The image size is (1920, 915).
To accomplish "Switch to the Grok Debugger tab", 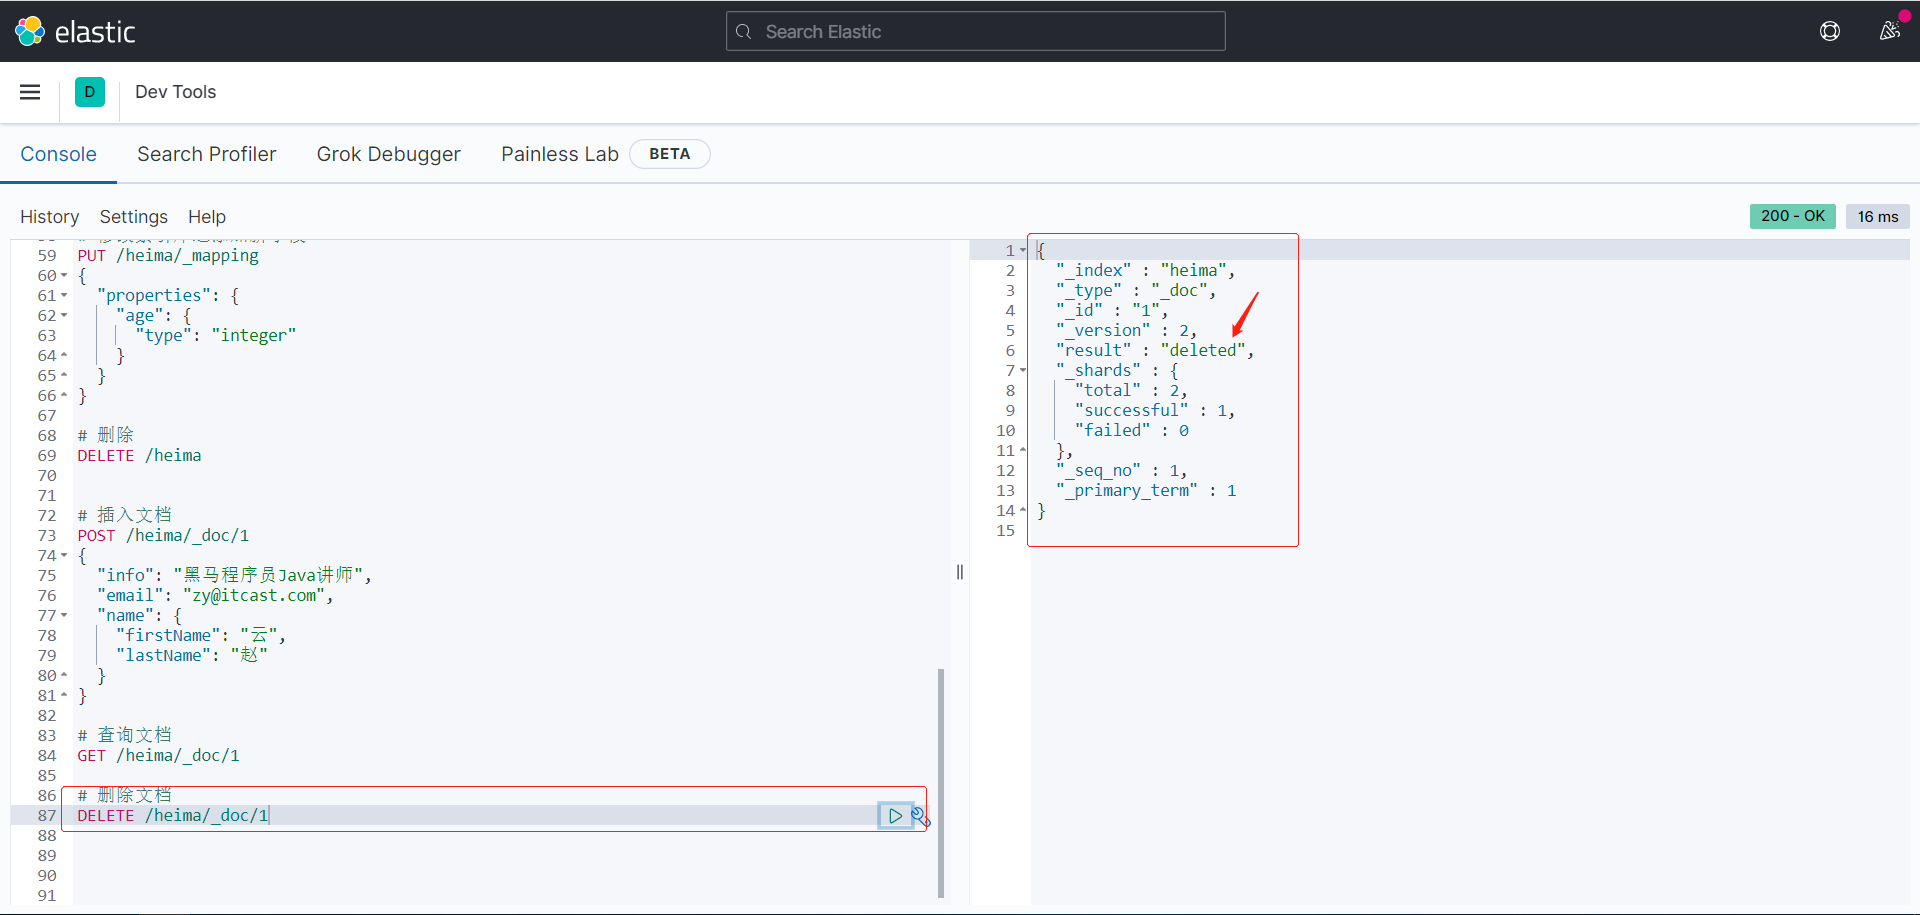I will point(389,154).
